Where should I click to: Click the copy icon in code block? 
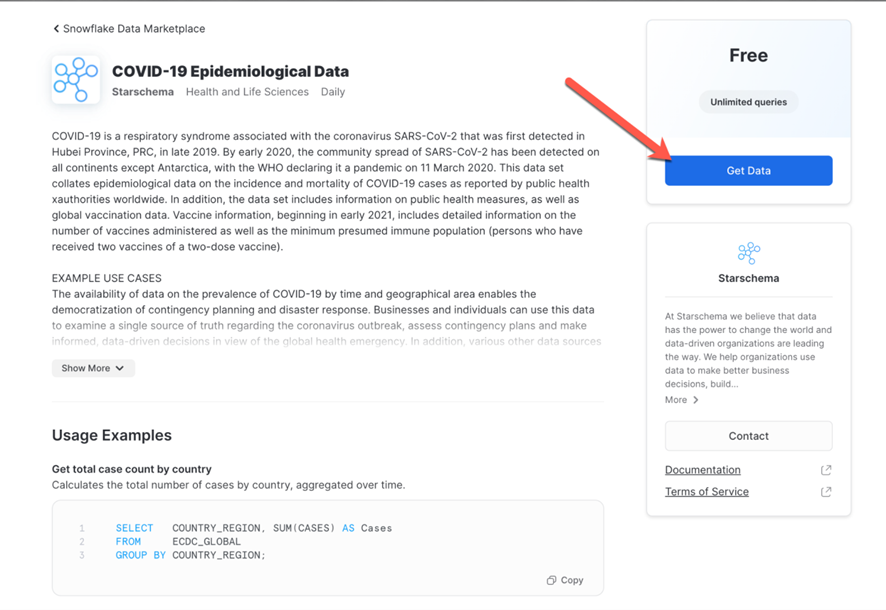click(552, 580)
